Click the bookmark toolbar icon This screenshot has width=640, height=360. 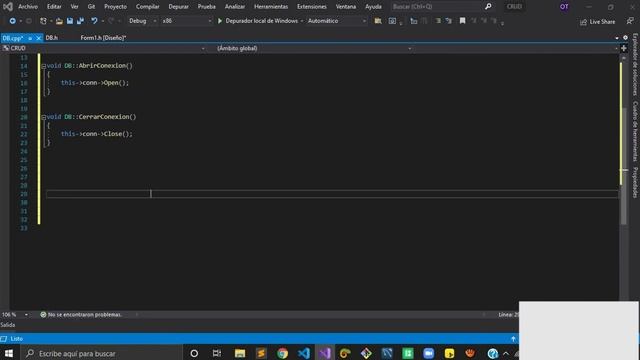tap(462, 21)
